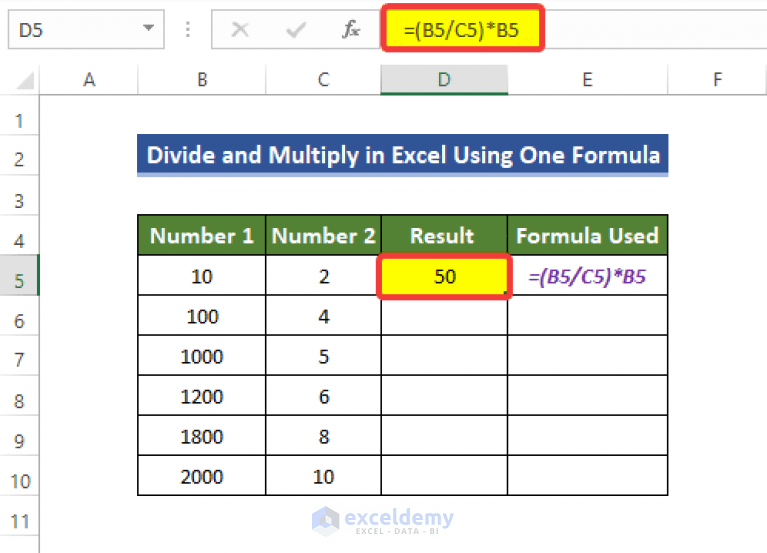Click the Enter checkmark icon in formula bar
The width and height of the screenshot is (767, 553).
(296, 30)
